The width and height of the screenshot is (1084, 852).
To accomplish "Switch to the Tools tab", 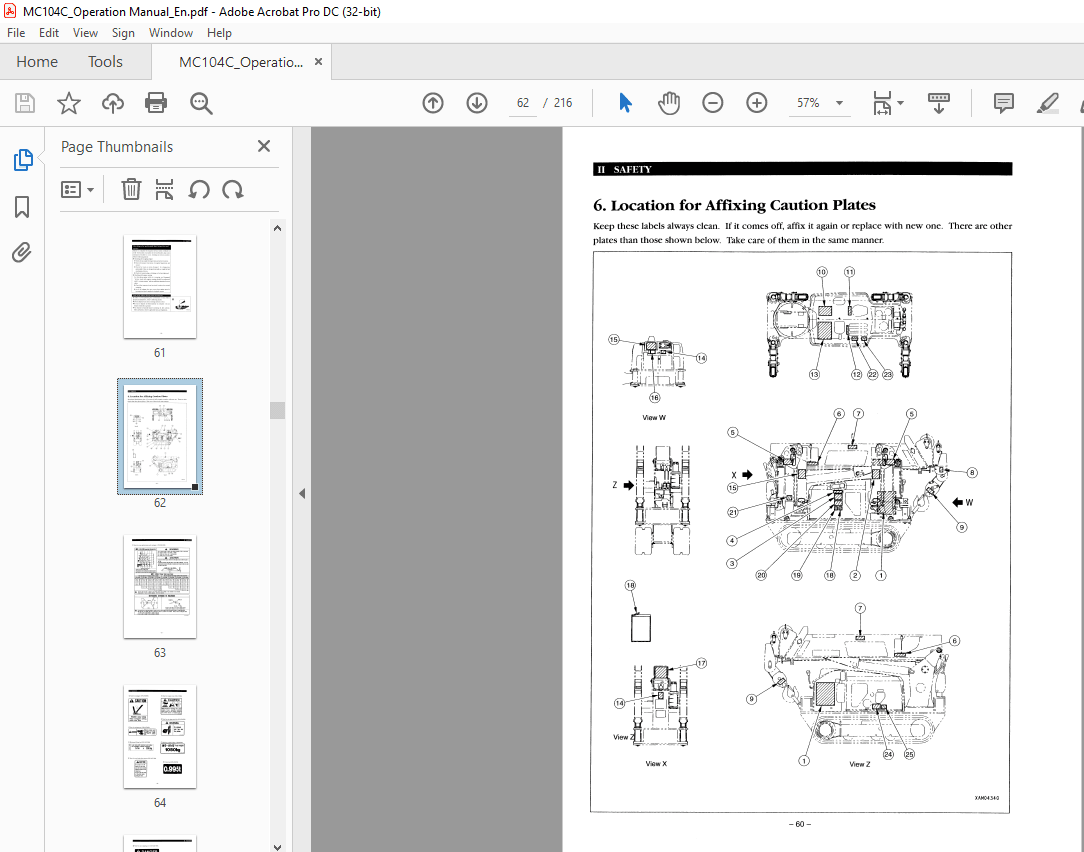I will point(105,61).
